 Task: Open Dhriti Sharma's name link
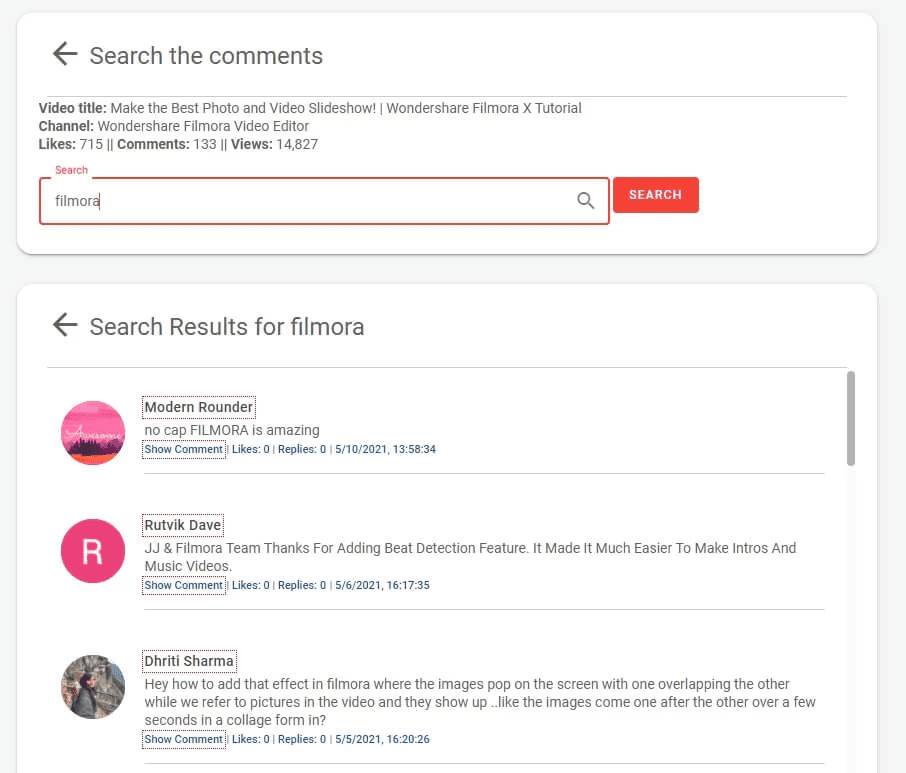click(x=189, y=661)
